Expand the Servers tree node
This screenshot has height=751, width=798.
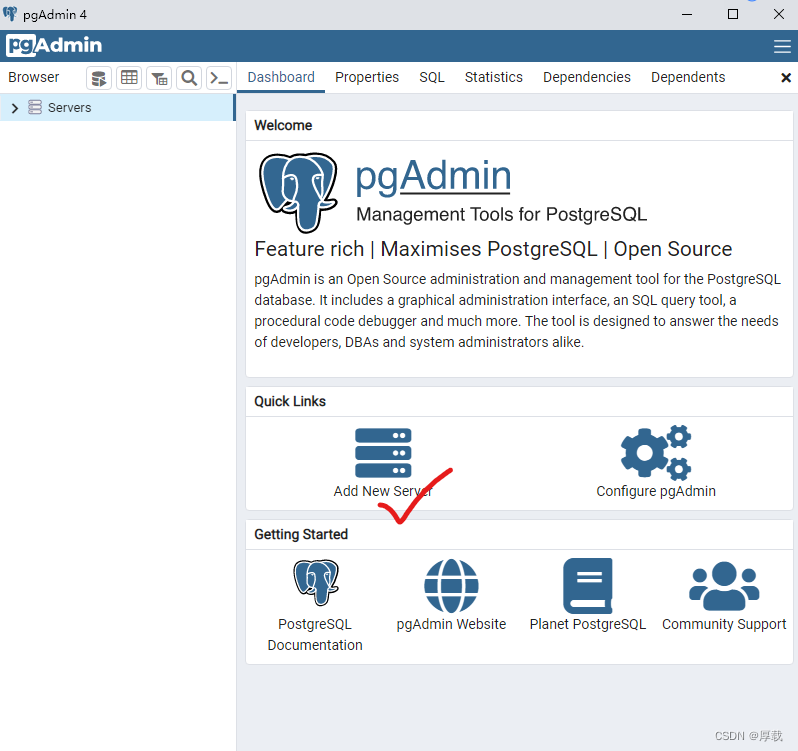tap(14, 108)
